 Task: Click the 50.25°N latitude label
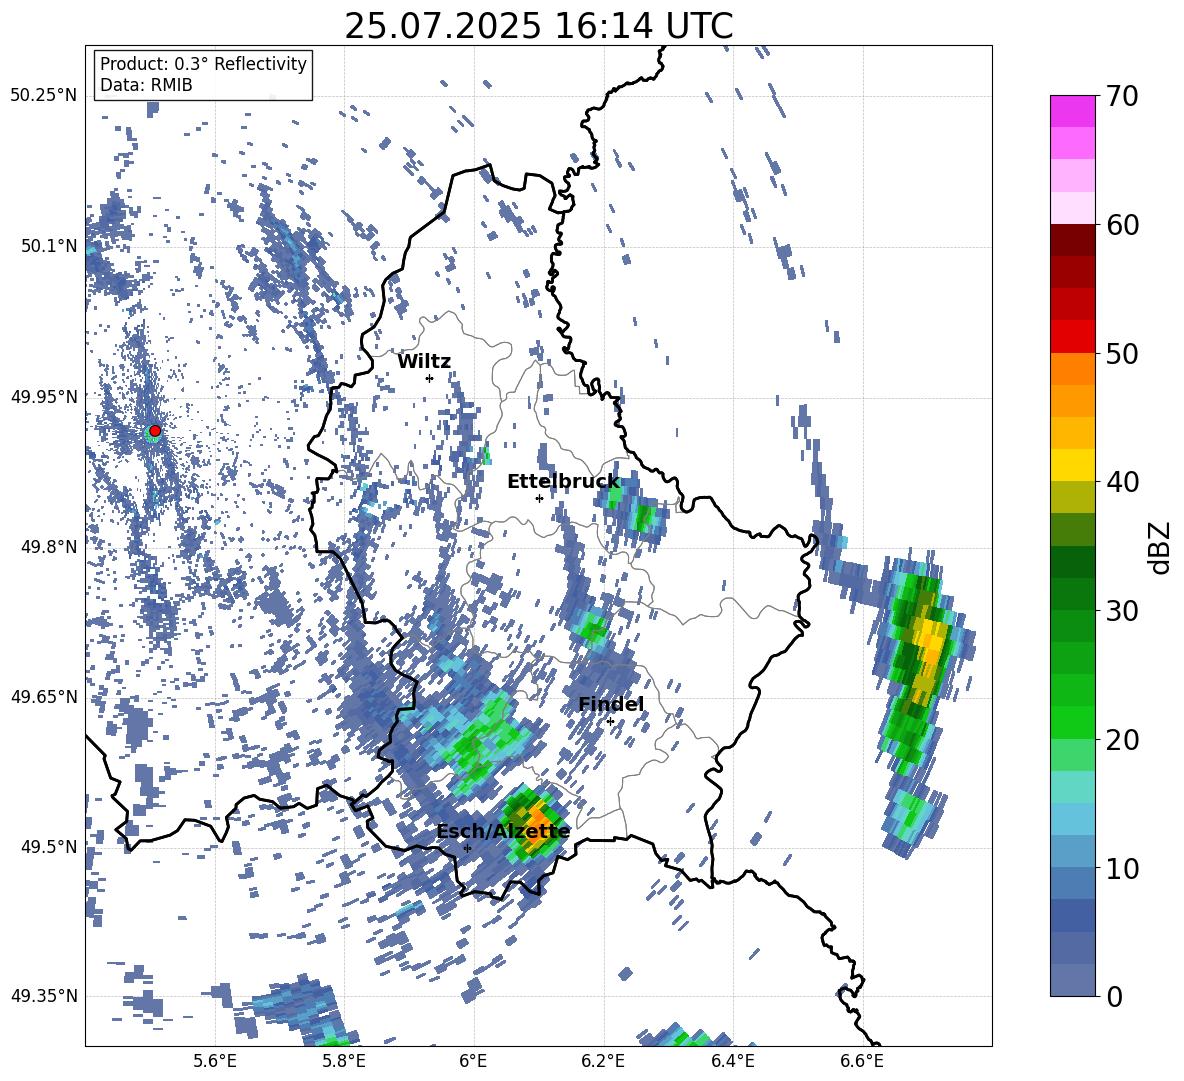click(44, 96)
